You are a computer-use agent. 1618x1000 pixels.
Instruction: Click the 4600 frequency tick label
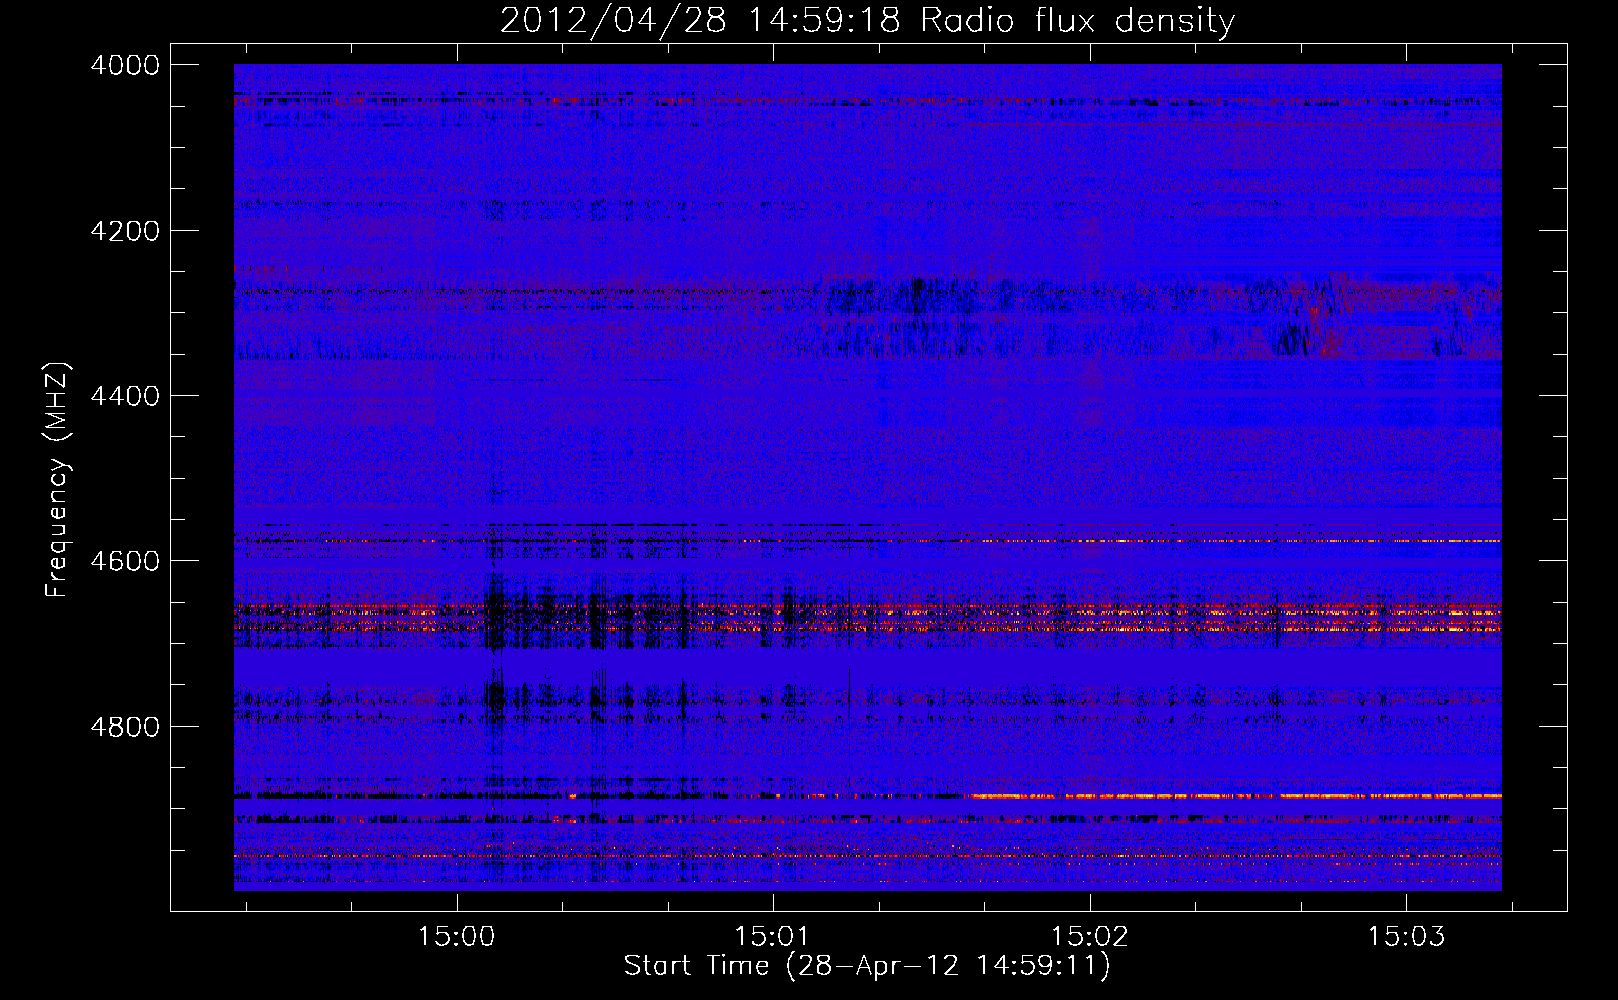tap(125, 561)
